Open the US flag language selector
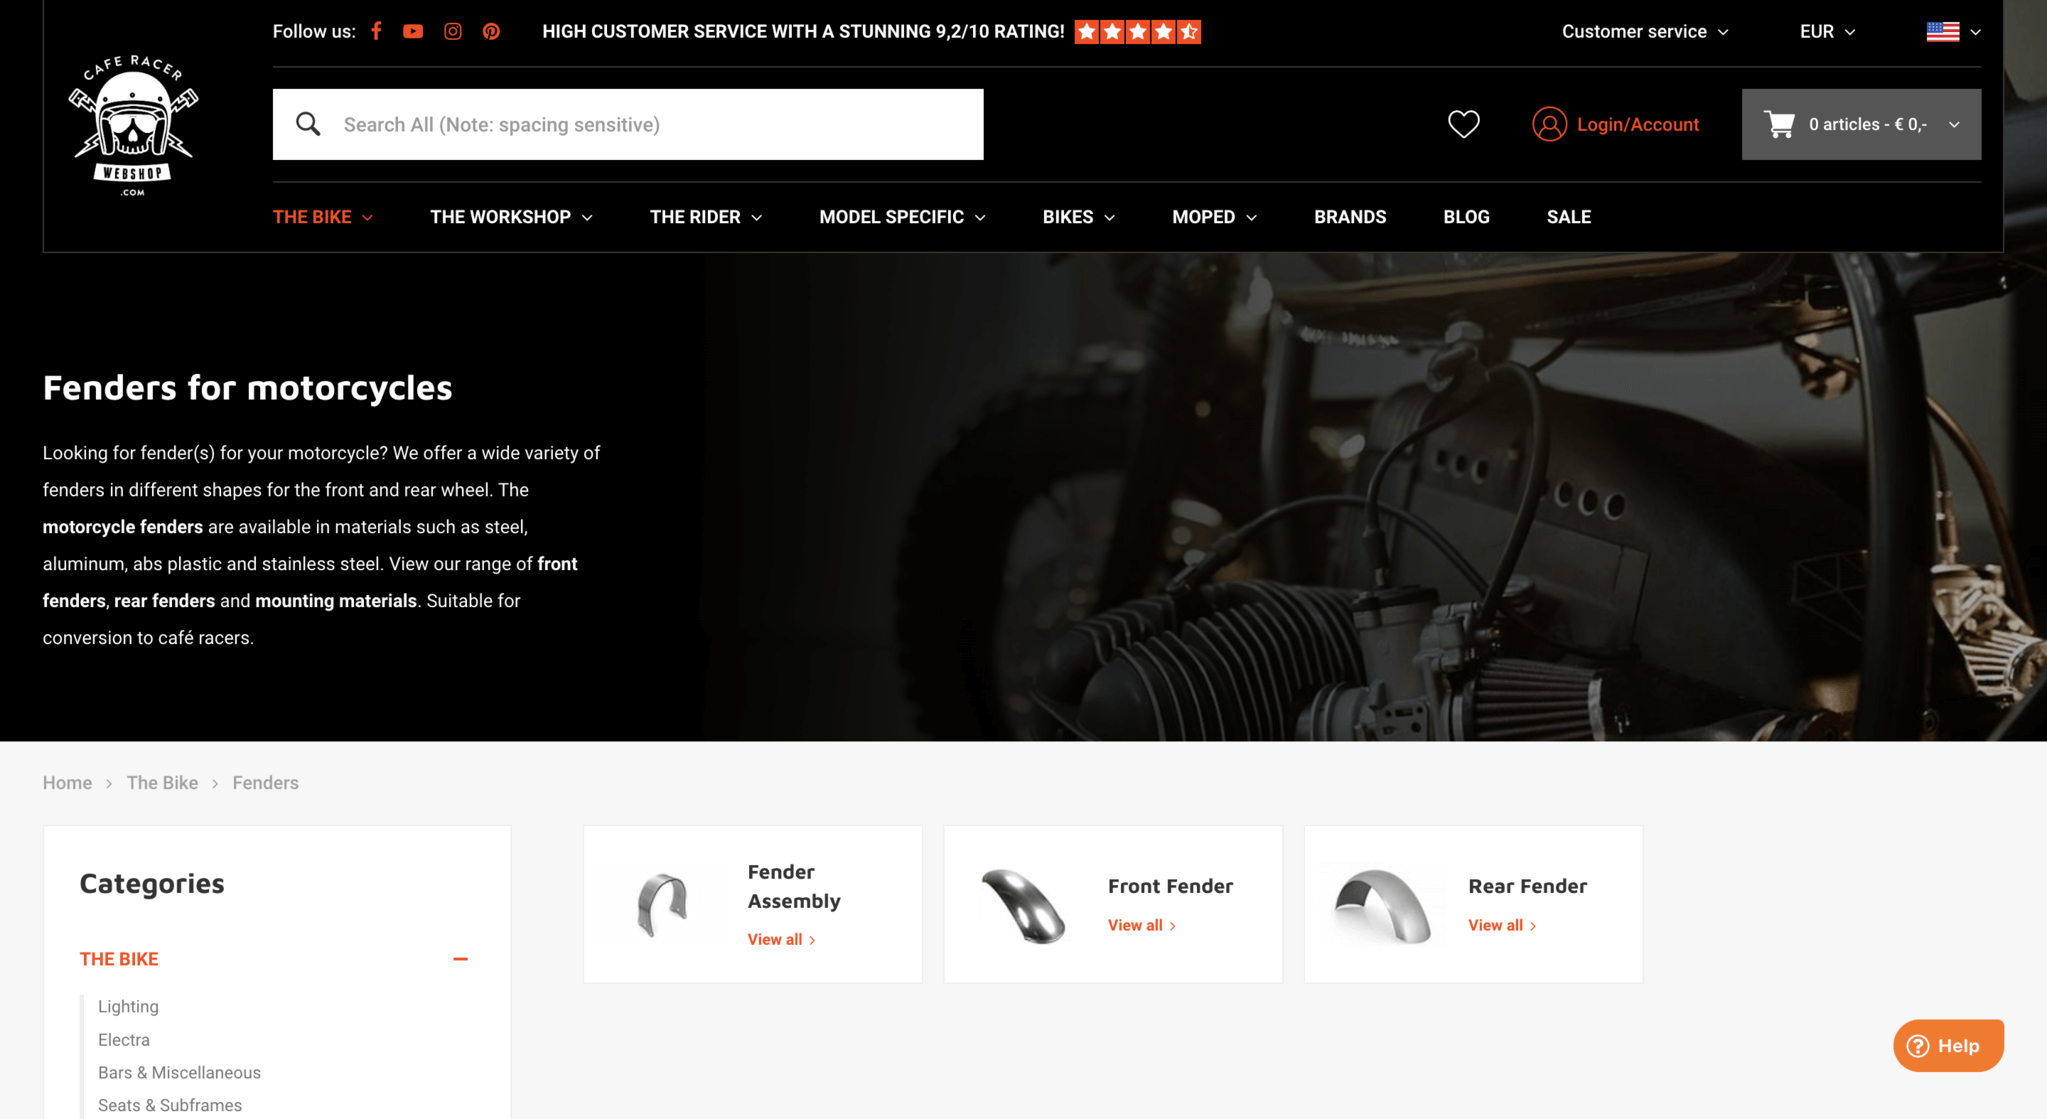Screen dimensions: 2047x1119 (1952, 31)
